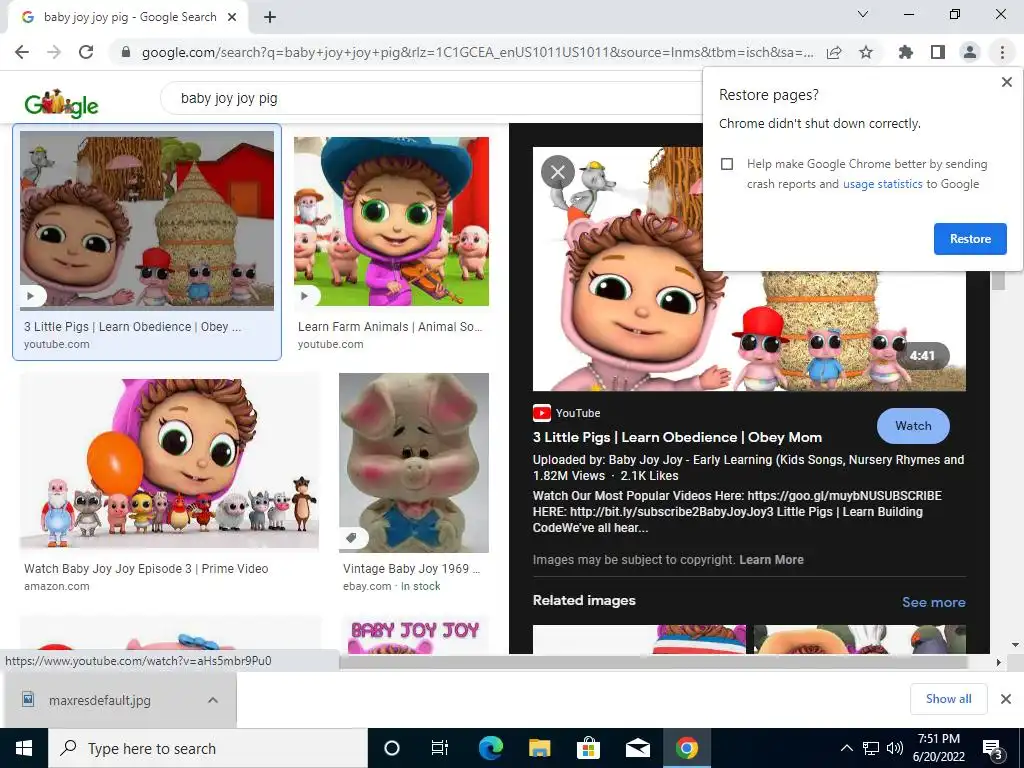Click the play badge on 3 Little Pigs thumbnail
The image size is (1024, 768).
pos(31,296)
